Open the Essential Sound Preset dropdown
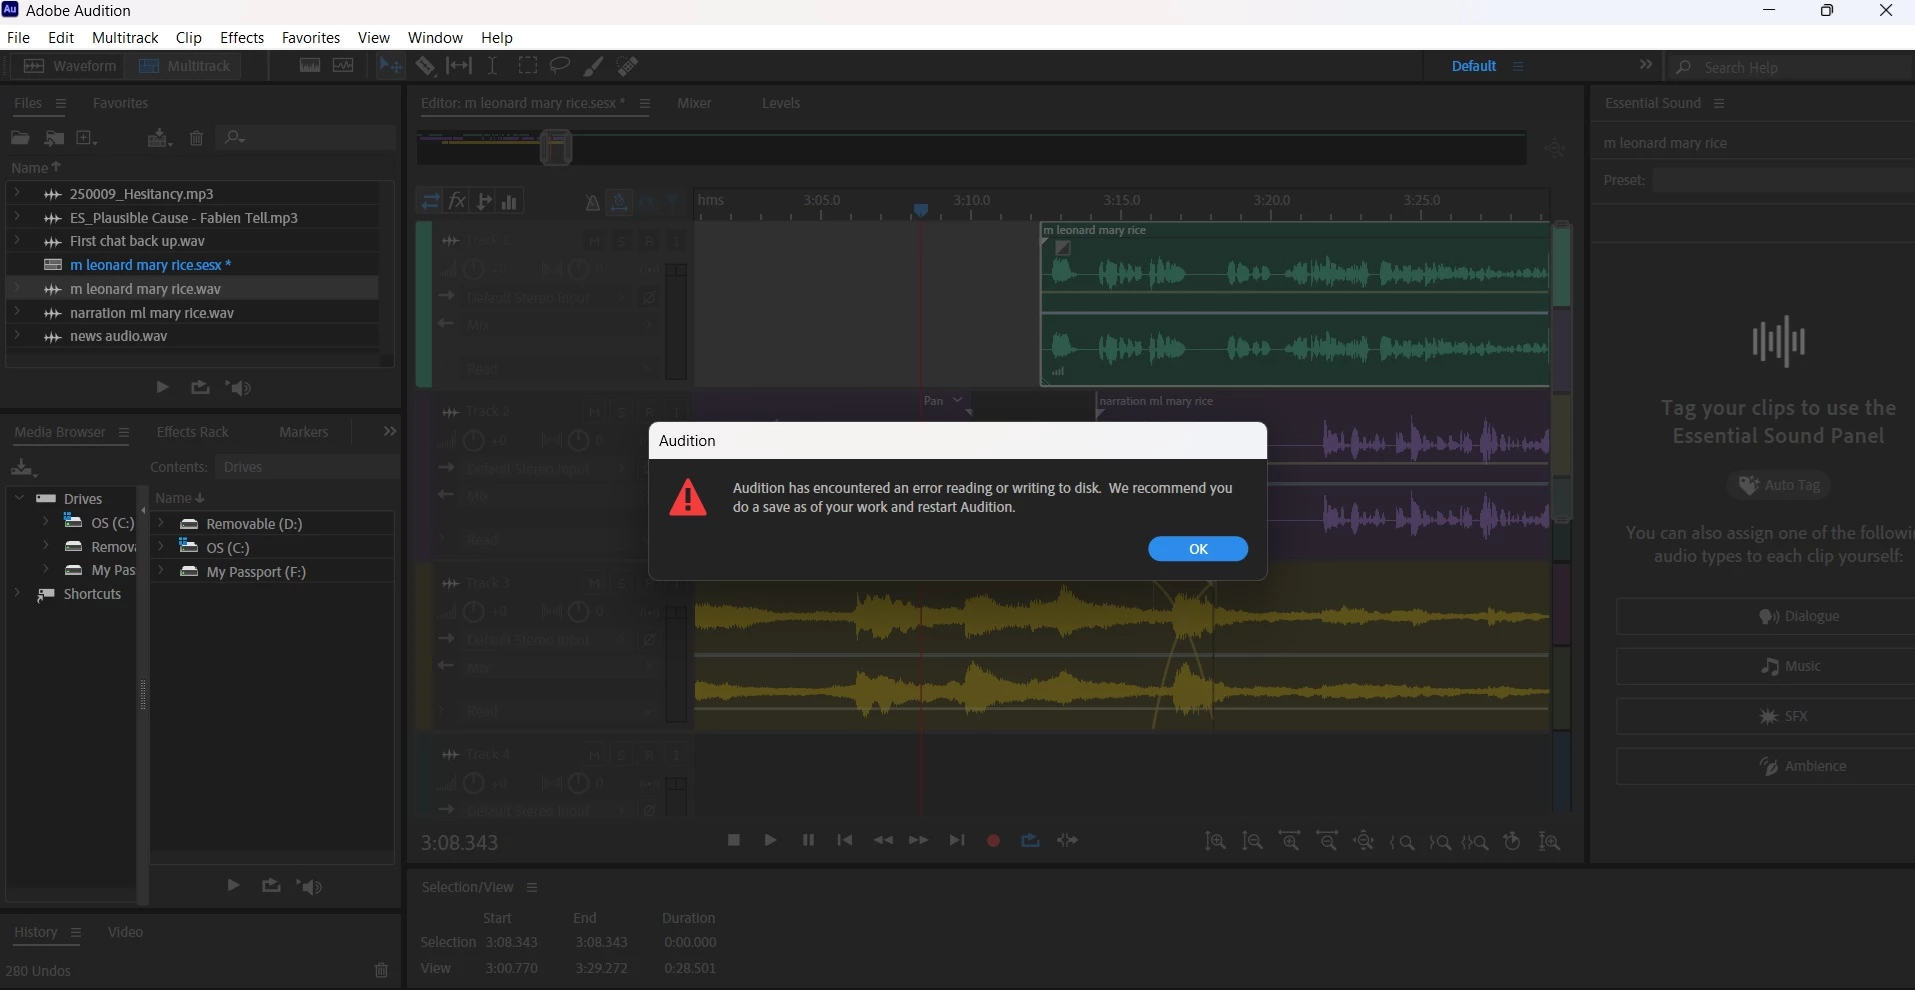 click(x=1783, y=180)
